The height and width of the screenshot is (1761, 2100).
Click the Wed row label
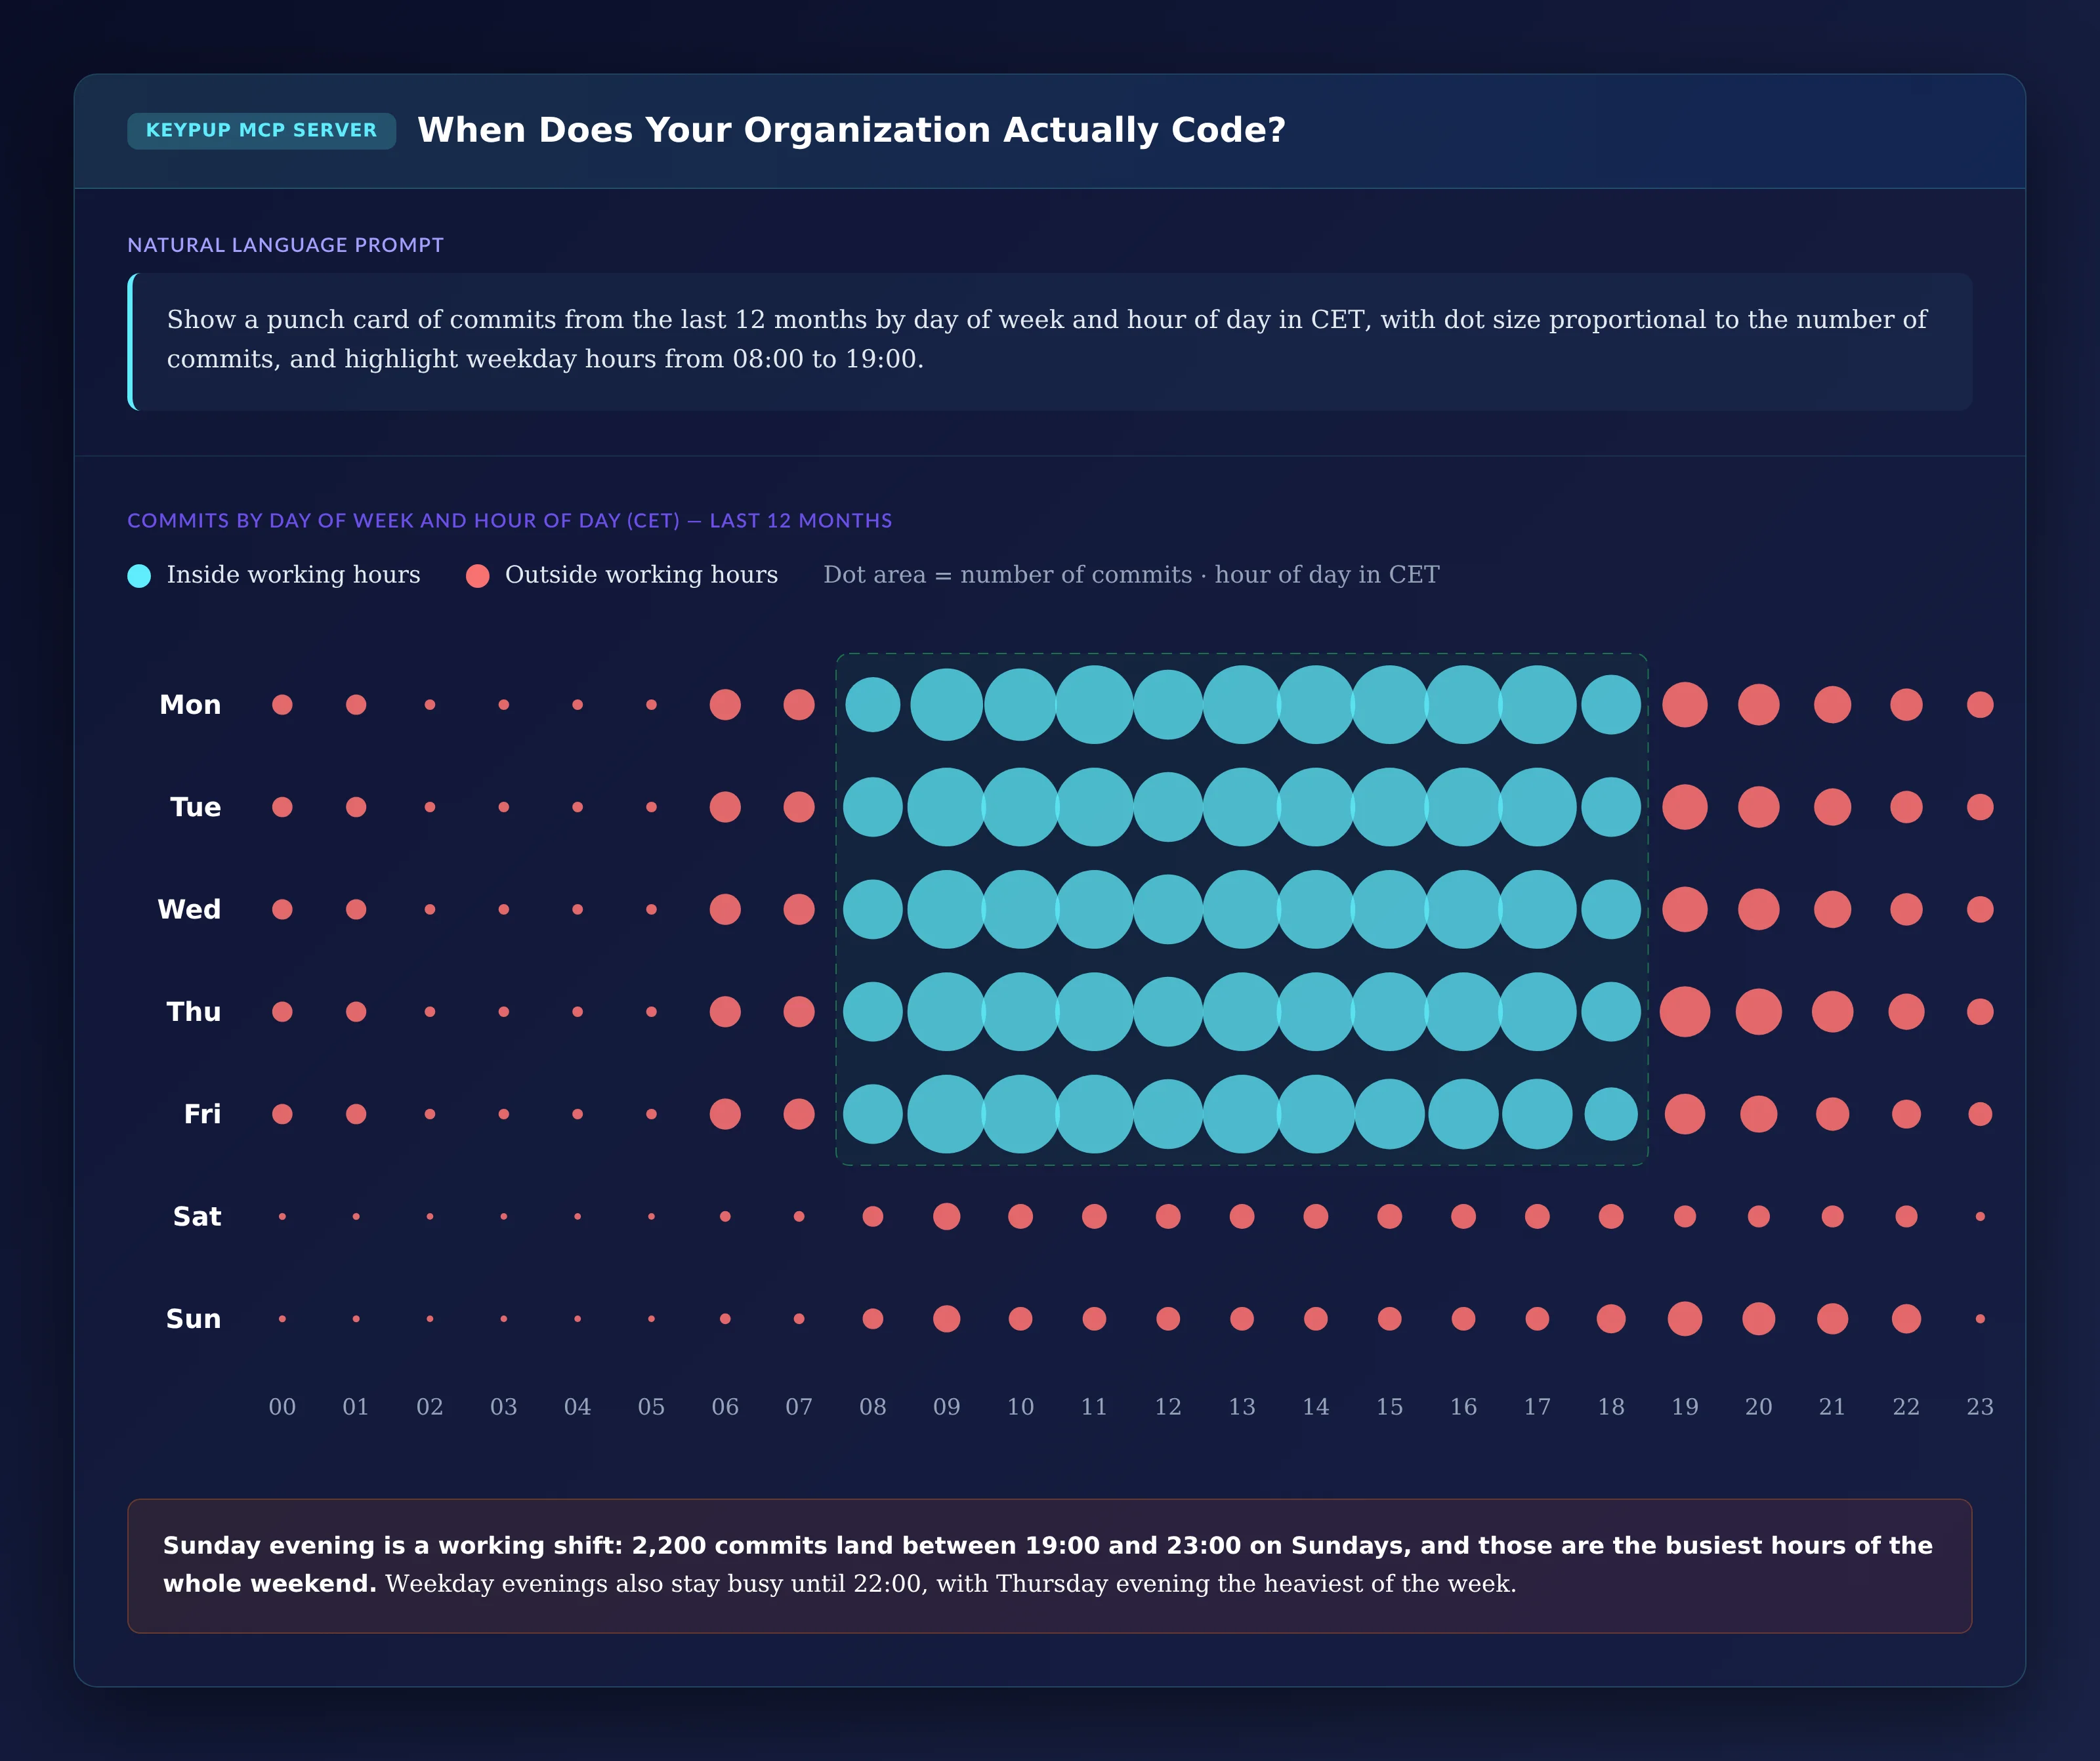189,909
